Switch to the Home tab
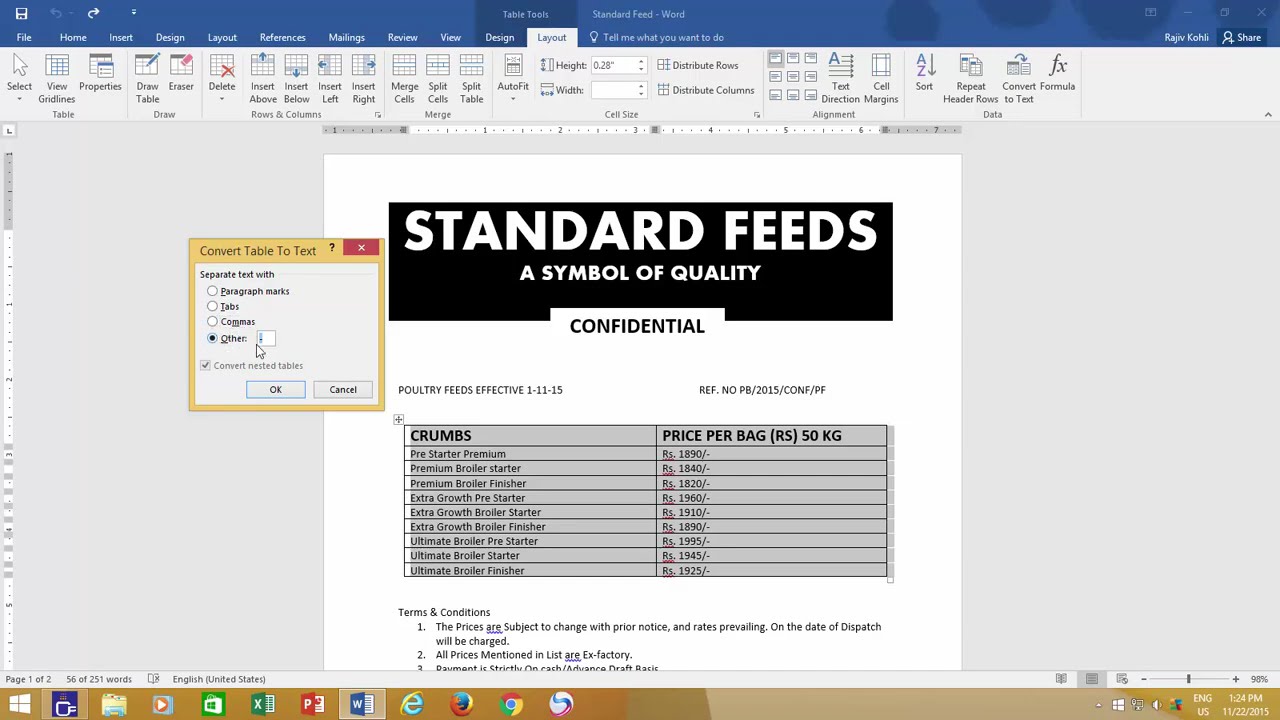 73,37
